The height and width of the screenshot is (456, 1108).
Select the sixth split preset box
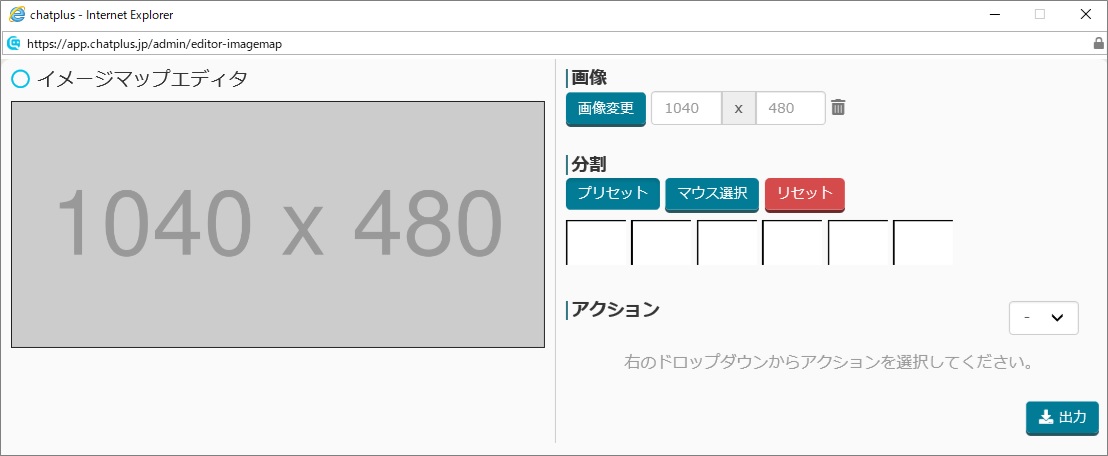[x=923, y=242]
